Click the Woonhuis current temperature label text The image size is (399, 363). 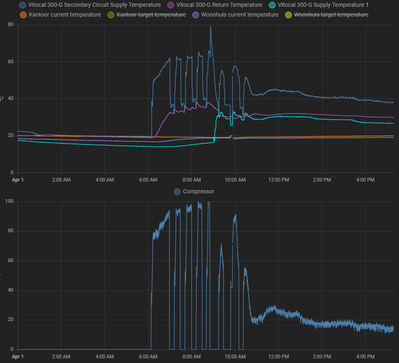240,15
